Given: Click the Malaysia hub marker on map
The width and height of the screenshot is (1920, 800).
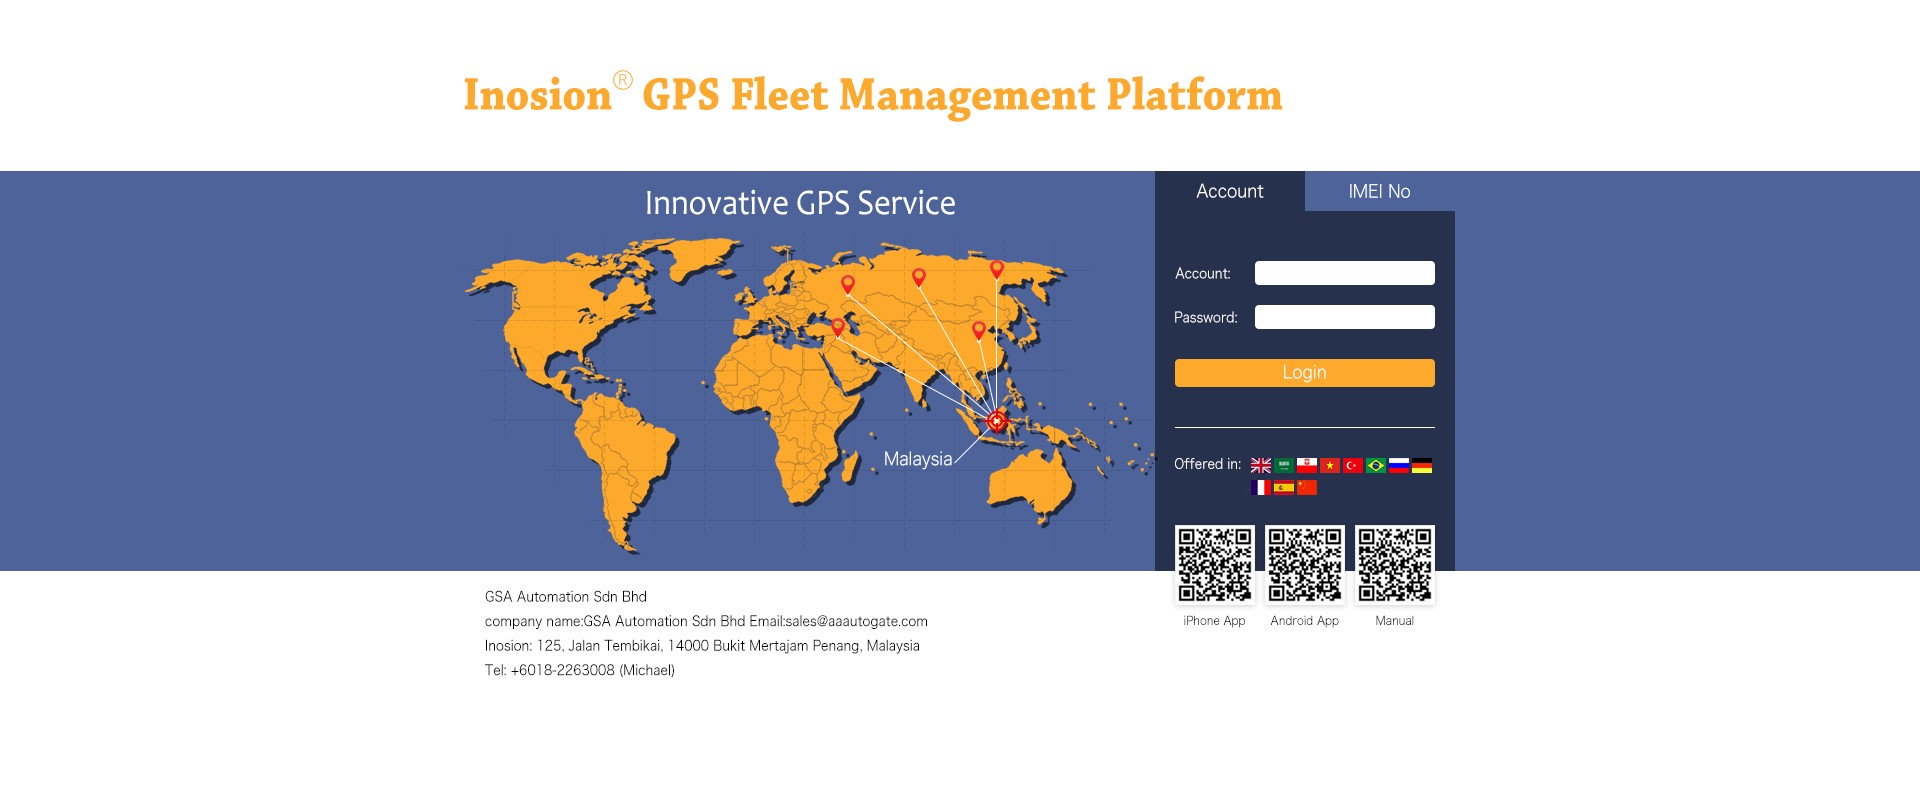Looking at the screenshot, I should tap(996, 422).
